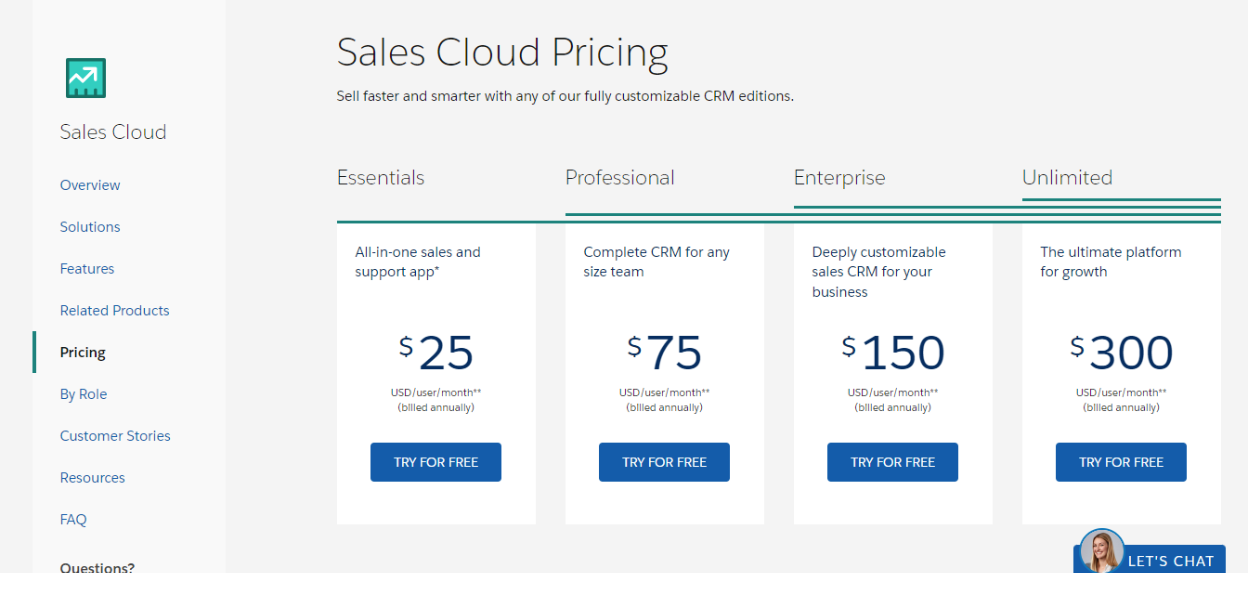Go to Overview in the sidebar

[x=90, y=185]
